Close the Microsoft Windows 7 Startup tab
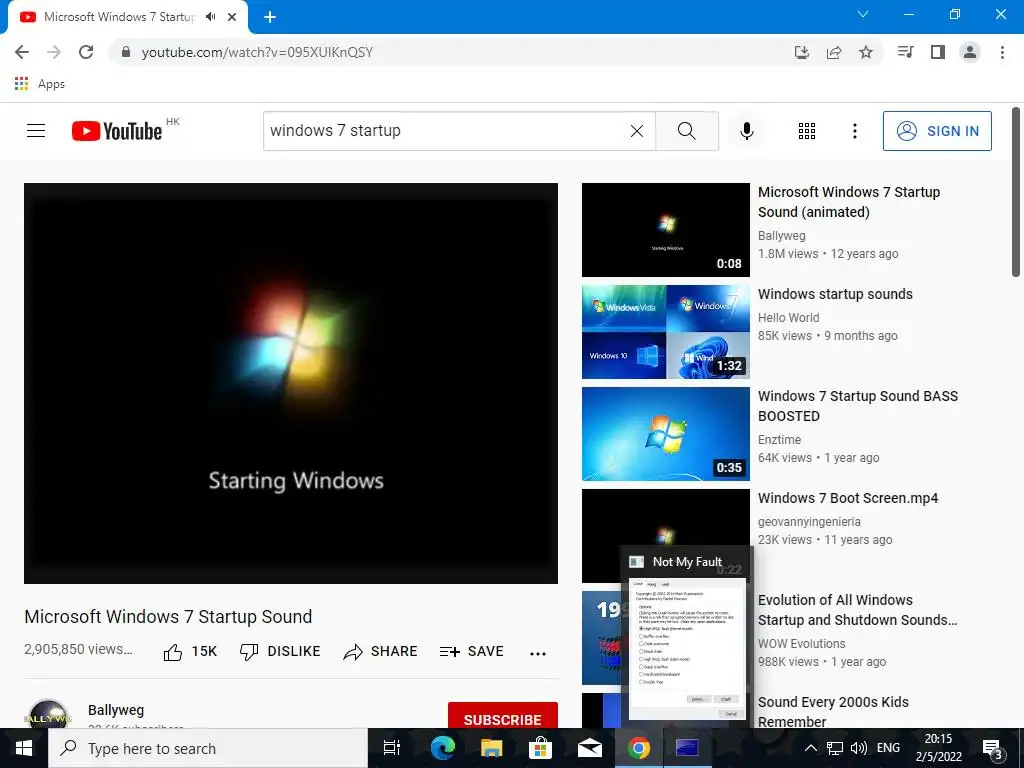Image resolution: width=1024 pixels, height=768 pixels. pos(232,17)
